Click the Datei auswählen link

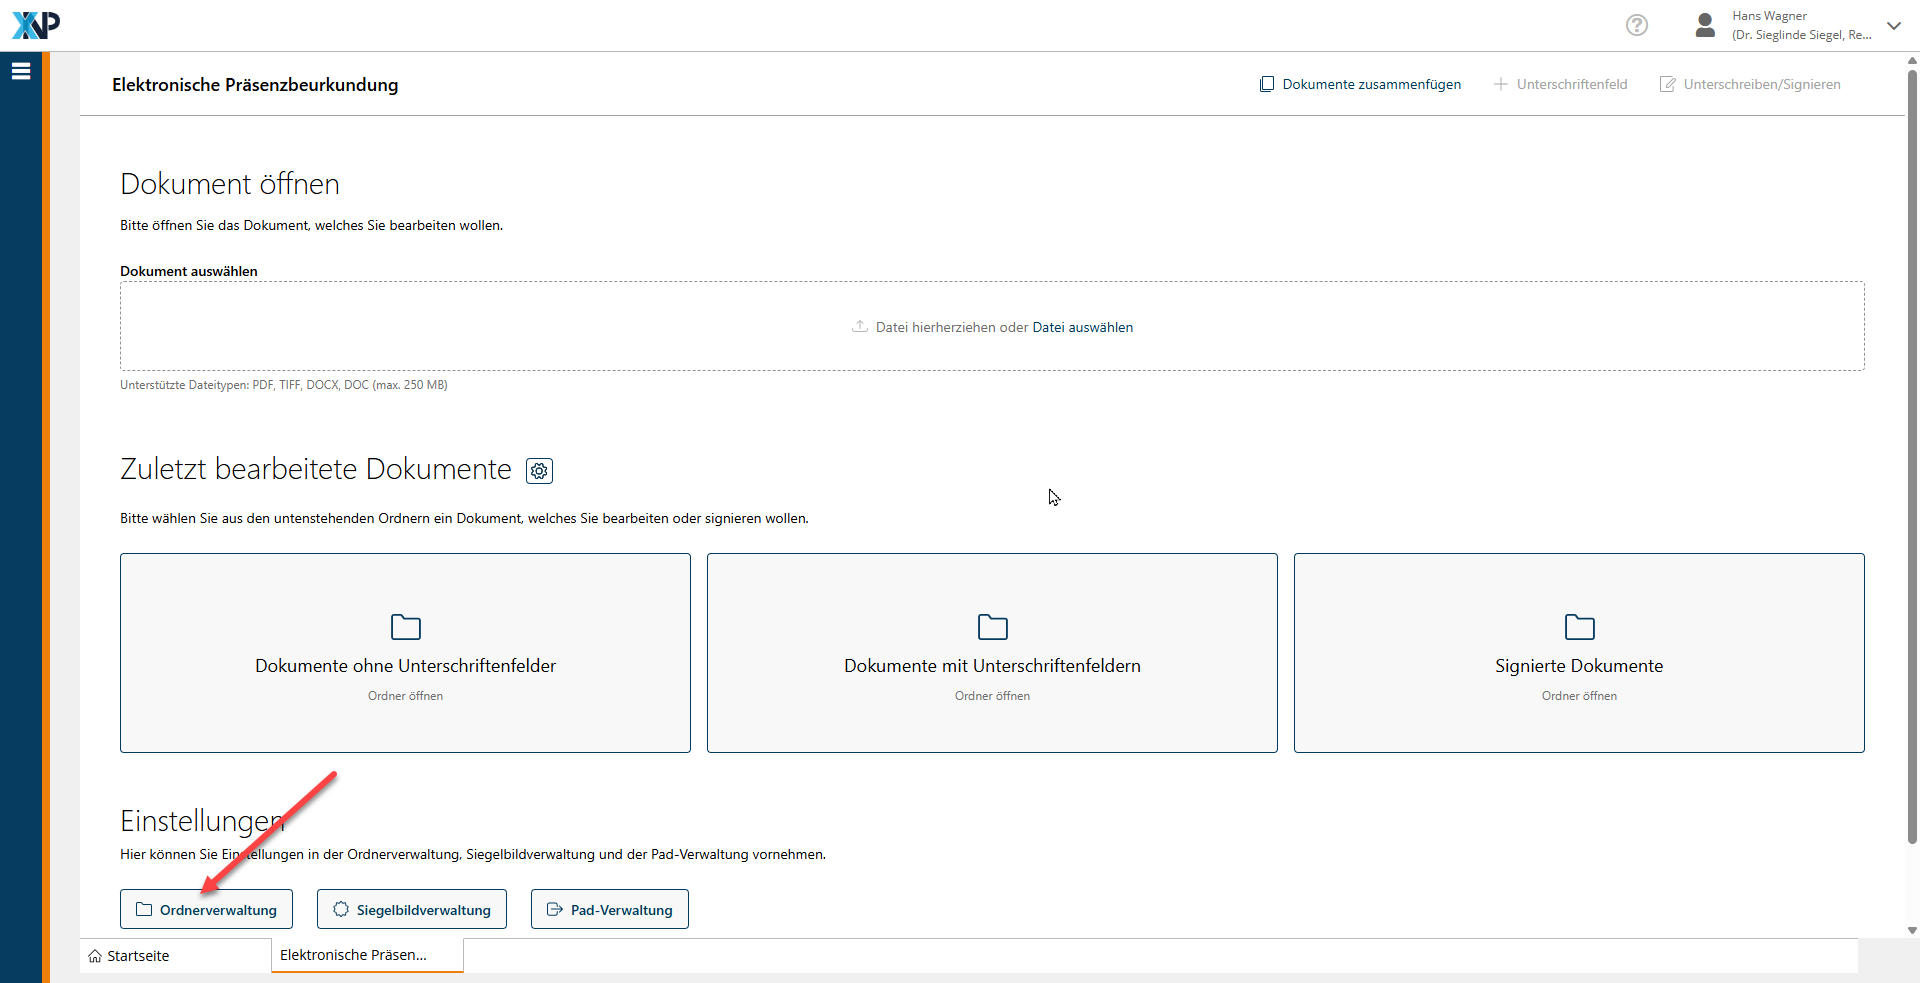1082,327
